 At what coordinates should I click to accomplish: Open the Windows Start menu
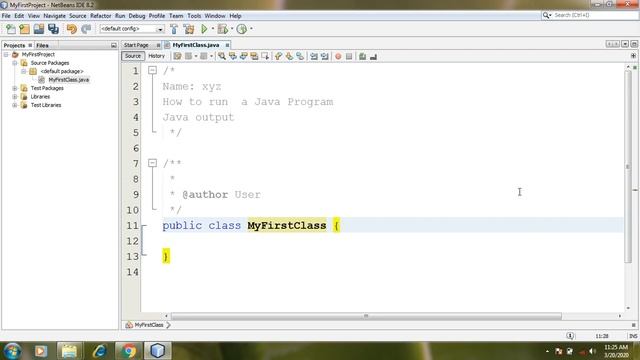(12, 351)
